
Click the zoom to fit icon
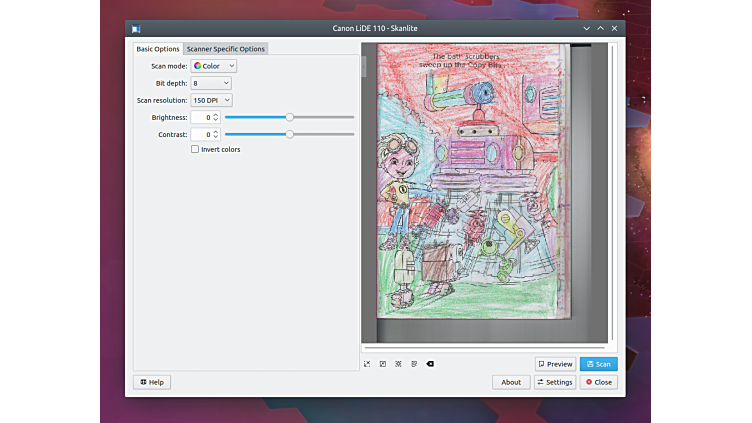[414, 364]
